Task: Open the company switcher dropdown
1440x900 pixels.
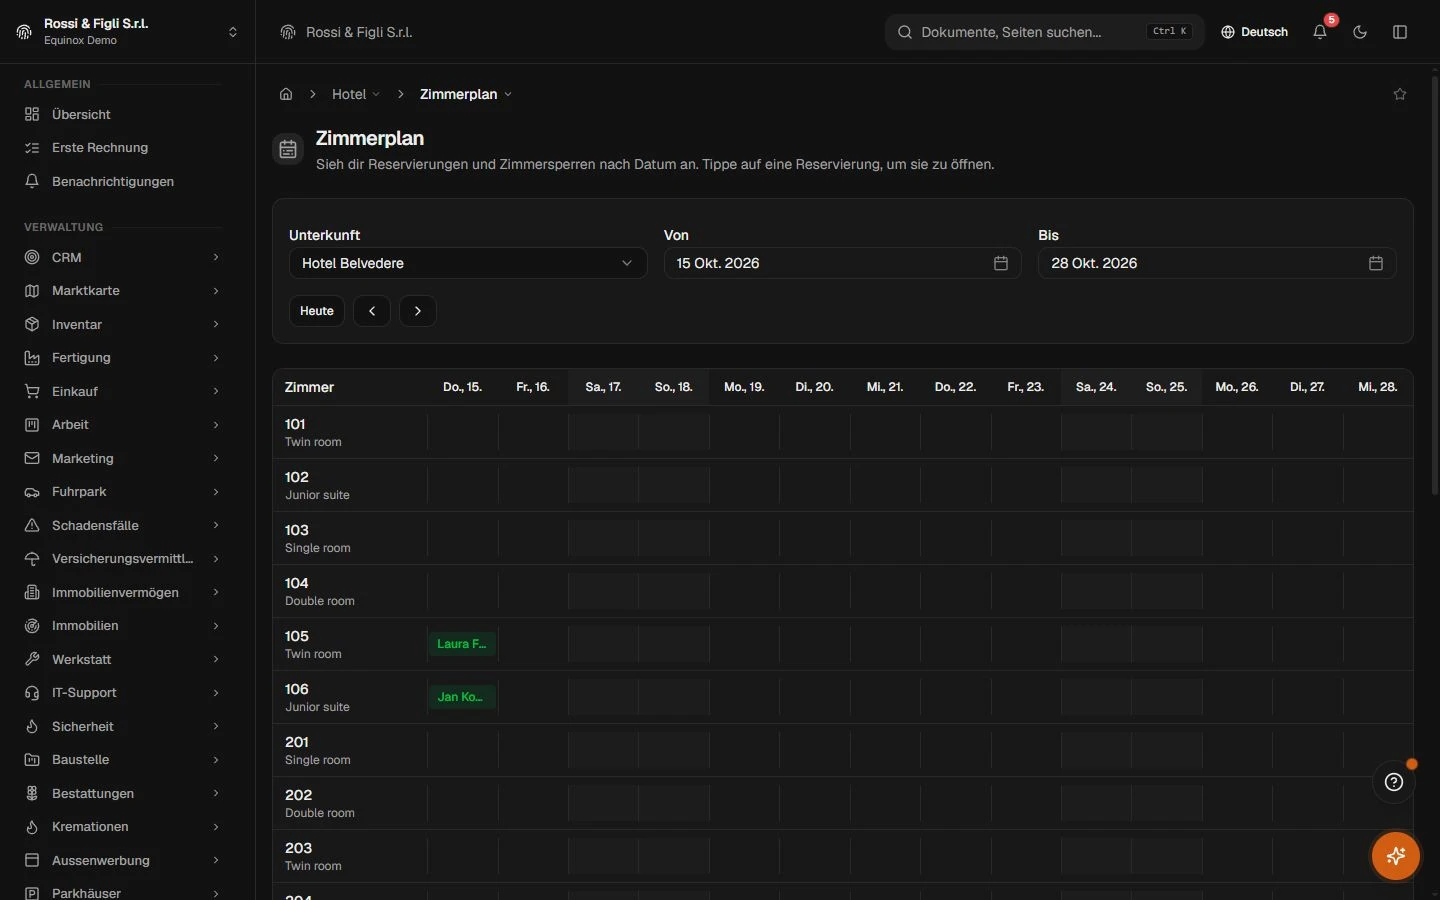Action: 128,32
